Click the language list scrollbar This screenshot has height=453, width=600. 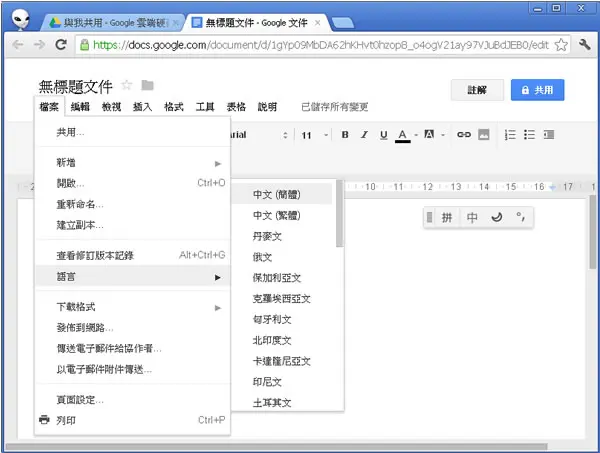(x=339, y=214)
